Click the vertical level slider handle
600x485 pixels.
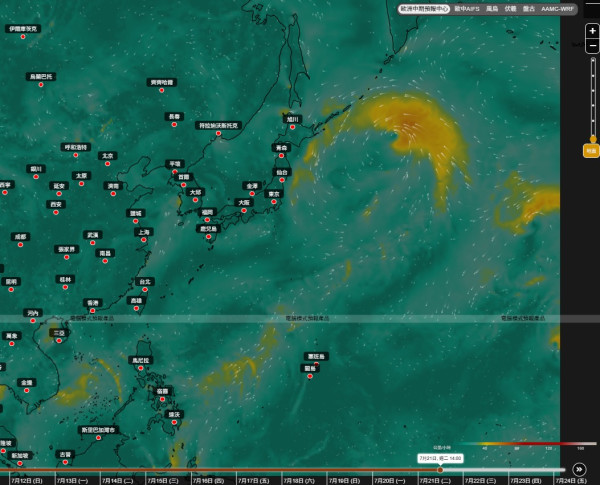point(593,139)
